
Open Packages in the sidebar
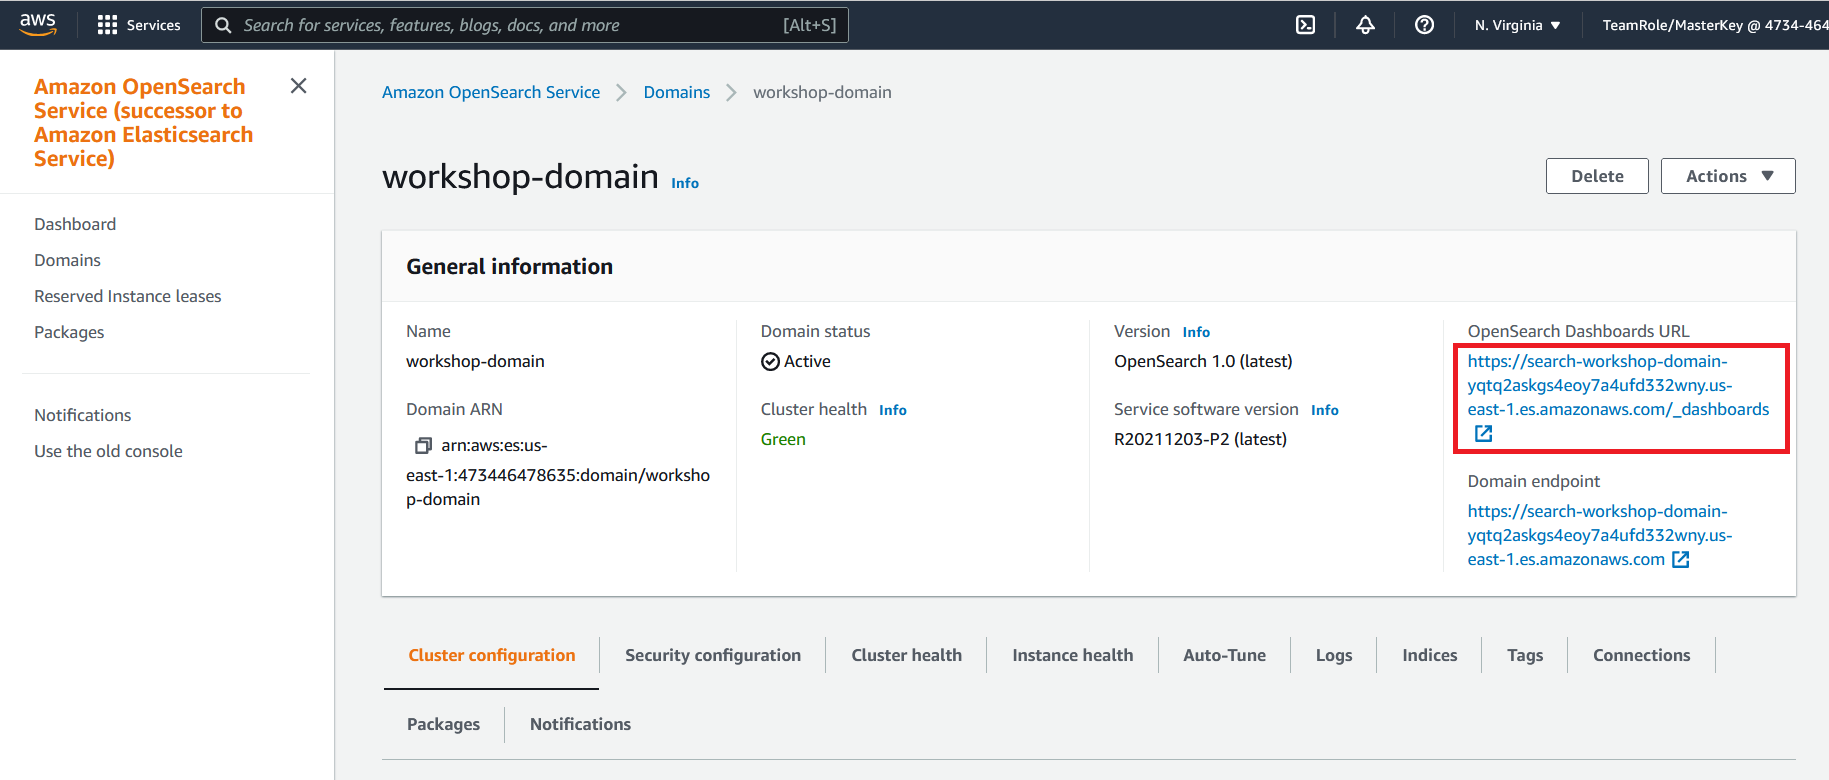(69, 332)
